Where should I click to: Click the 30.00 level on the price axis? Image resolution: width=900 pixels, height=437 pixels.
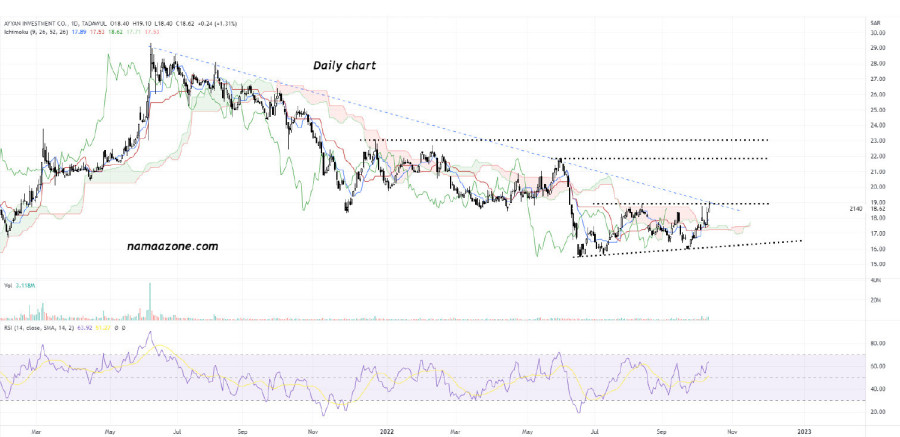(x=877, y=32)
